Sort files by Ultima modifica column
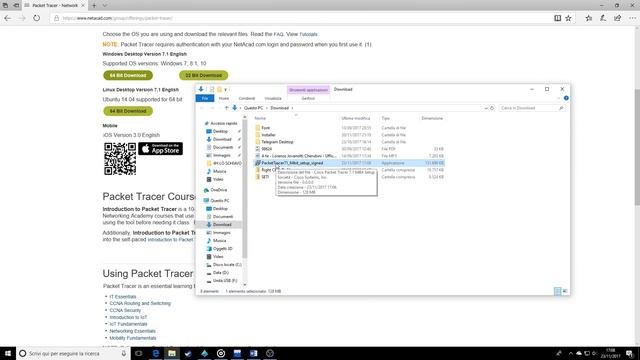The image size is (640, 360). (356, 118)
